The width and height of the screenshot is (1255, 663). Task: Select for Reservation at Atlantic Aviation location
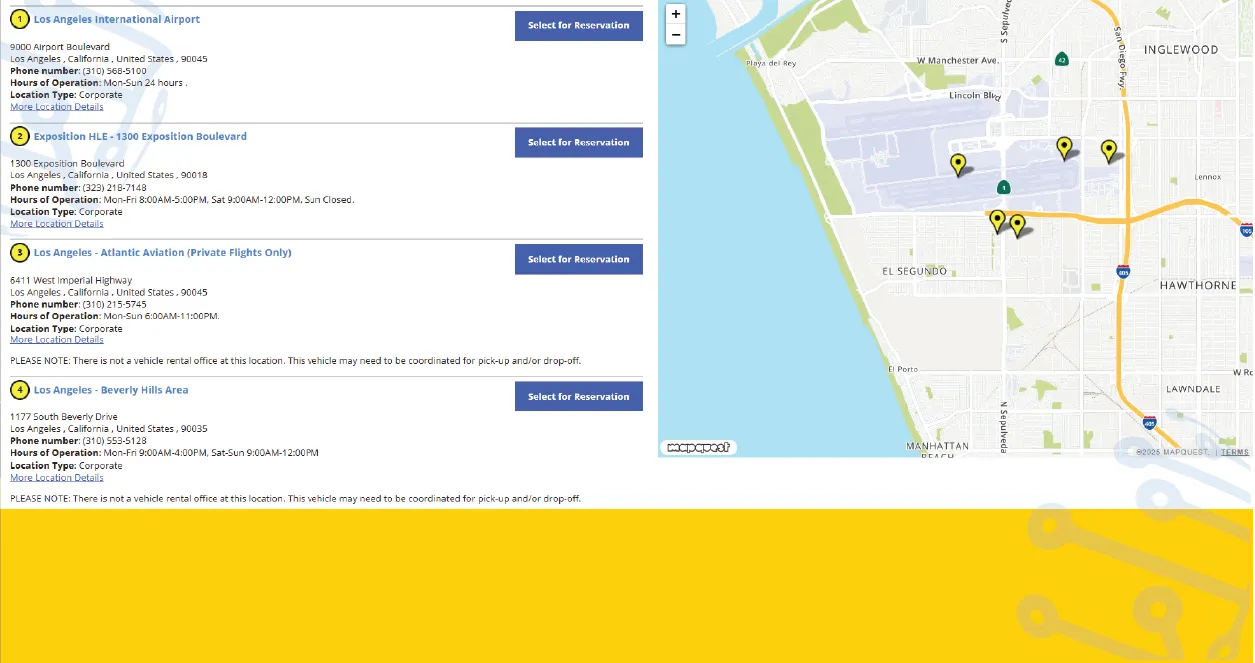[x=578, y=259]
